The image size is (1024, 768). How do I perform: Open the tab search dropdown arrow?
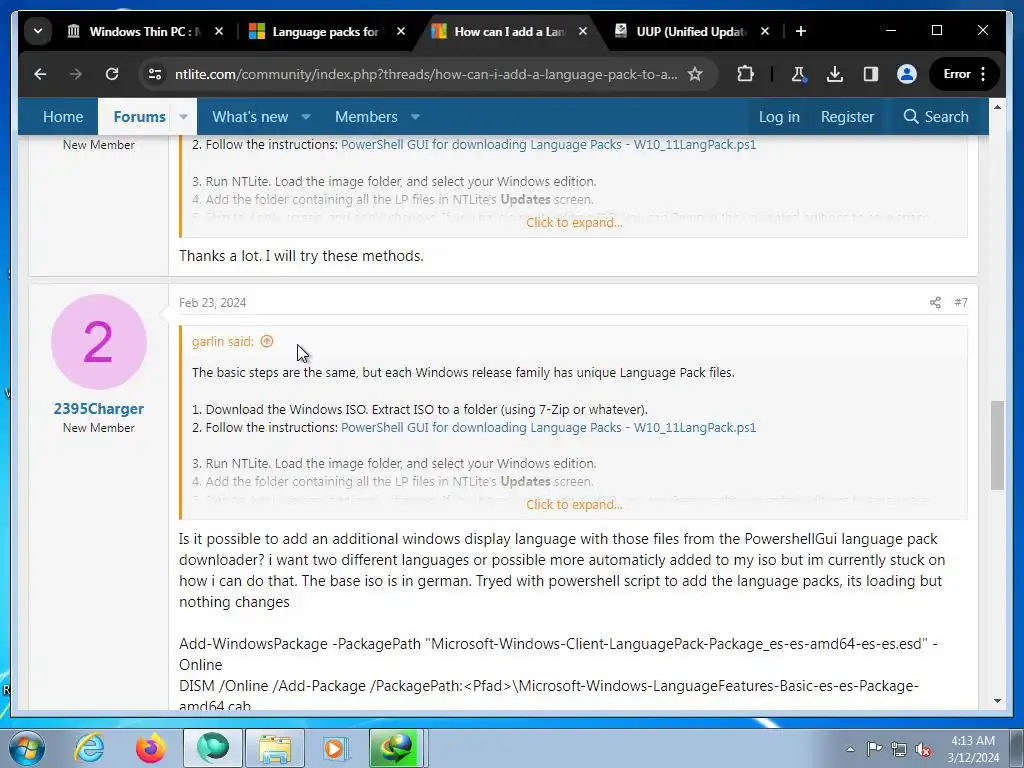[38, 31]
